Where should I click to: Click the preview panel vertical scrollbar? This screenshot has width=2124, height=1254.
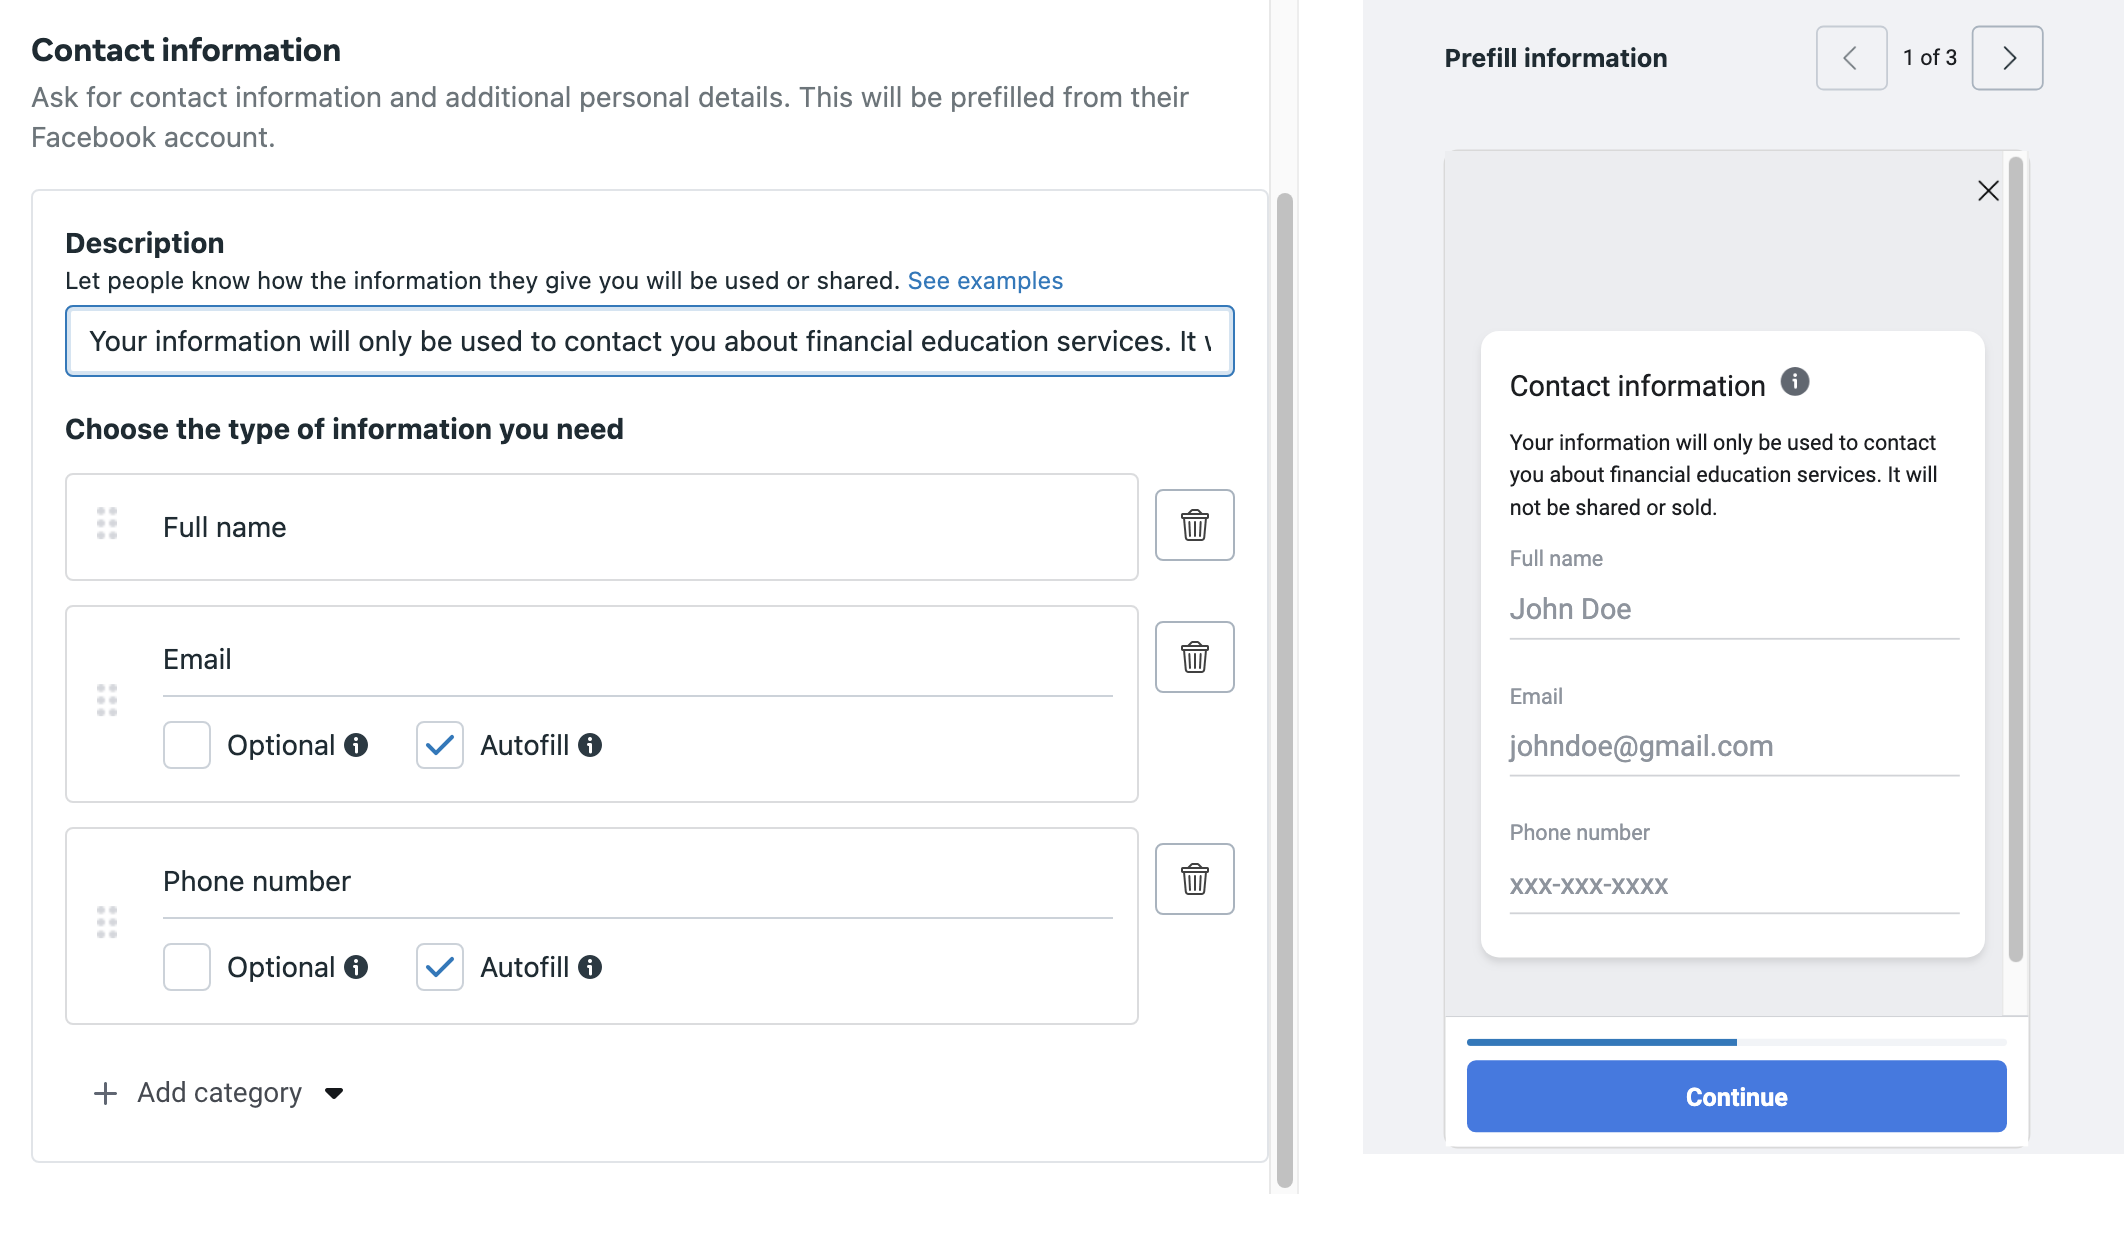coord(2015,559)
